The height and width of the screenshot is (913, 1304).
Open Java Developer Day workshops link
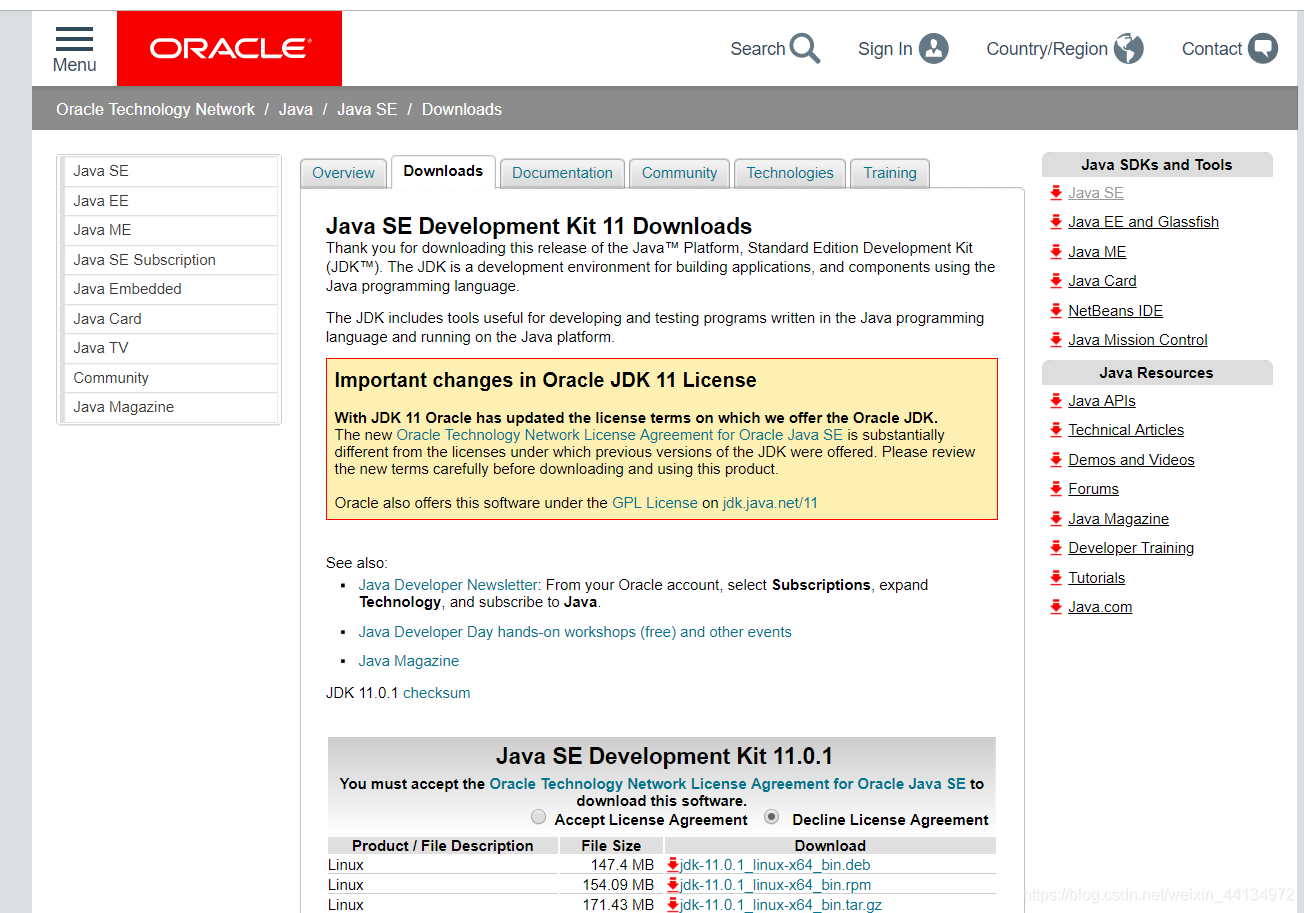(x=575, y=632)
